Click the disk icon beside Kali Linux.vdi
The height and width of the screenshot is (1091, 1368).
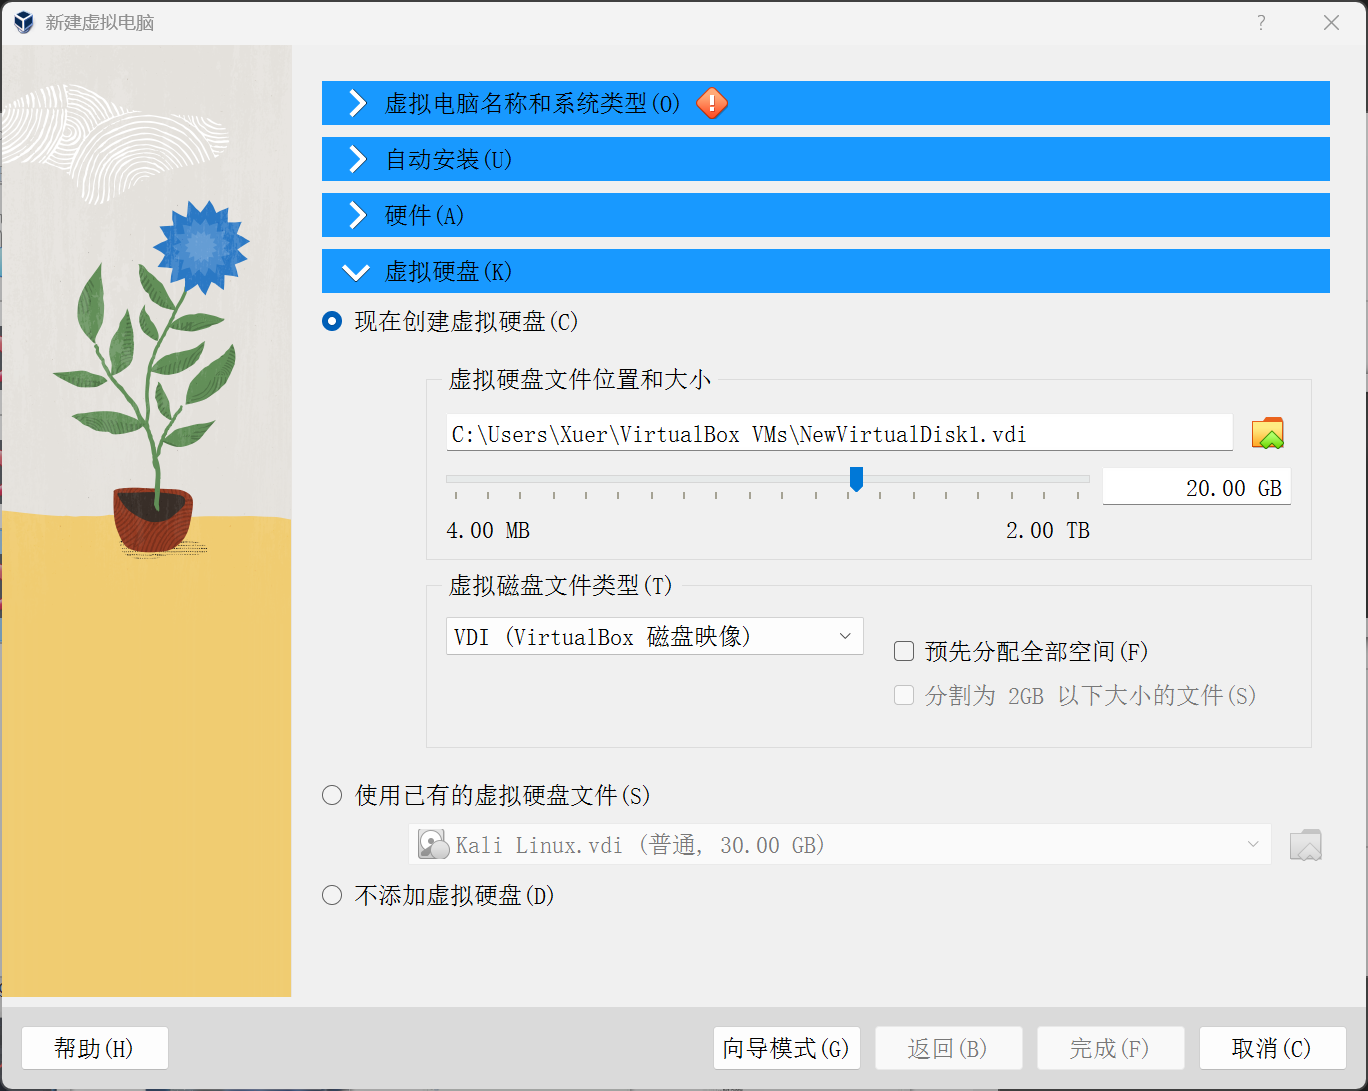433,844
